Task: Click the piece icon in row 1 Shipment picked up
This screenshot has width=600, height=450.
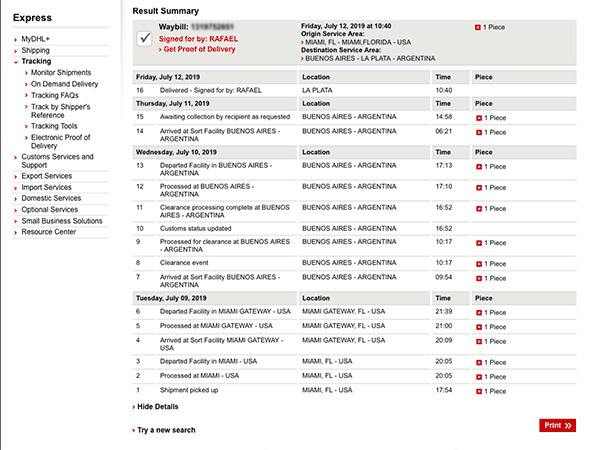Action: (479, 392)
